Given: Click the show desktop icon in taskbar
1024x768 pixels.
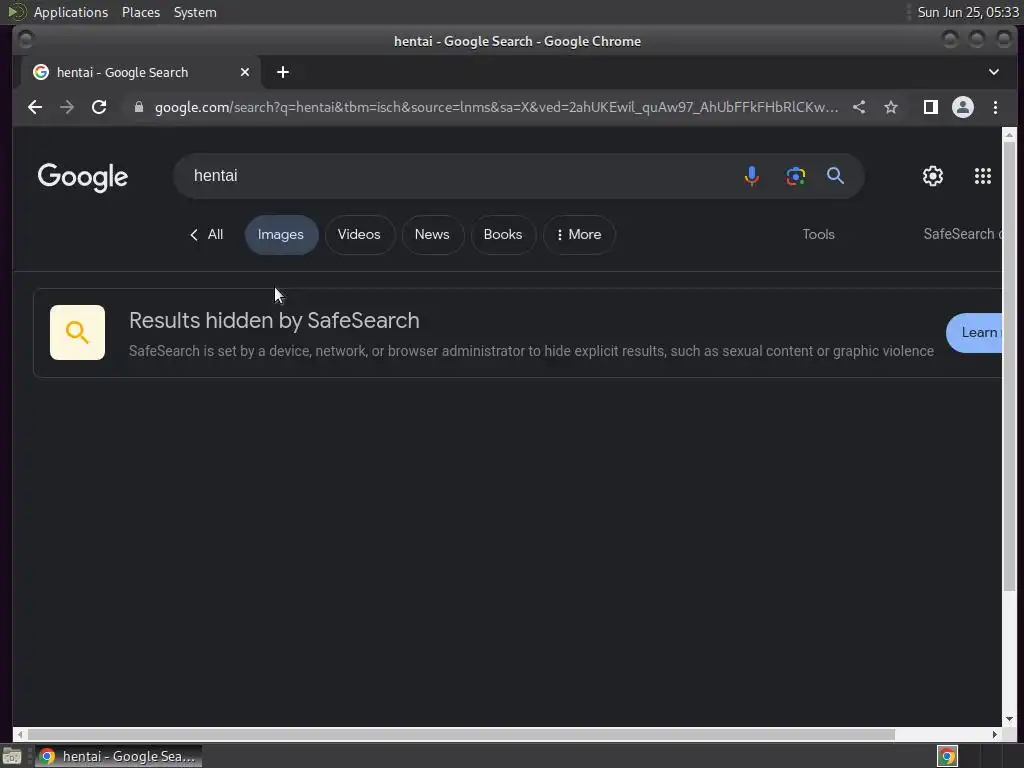Looking at the screenshot, I should click(x=12, y=757).
